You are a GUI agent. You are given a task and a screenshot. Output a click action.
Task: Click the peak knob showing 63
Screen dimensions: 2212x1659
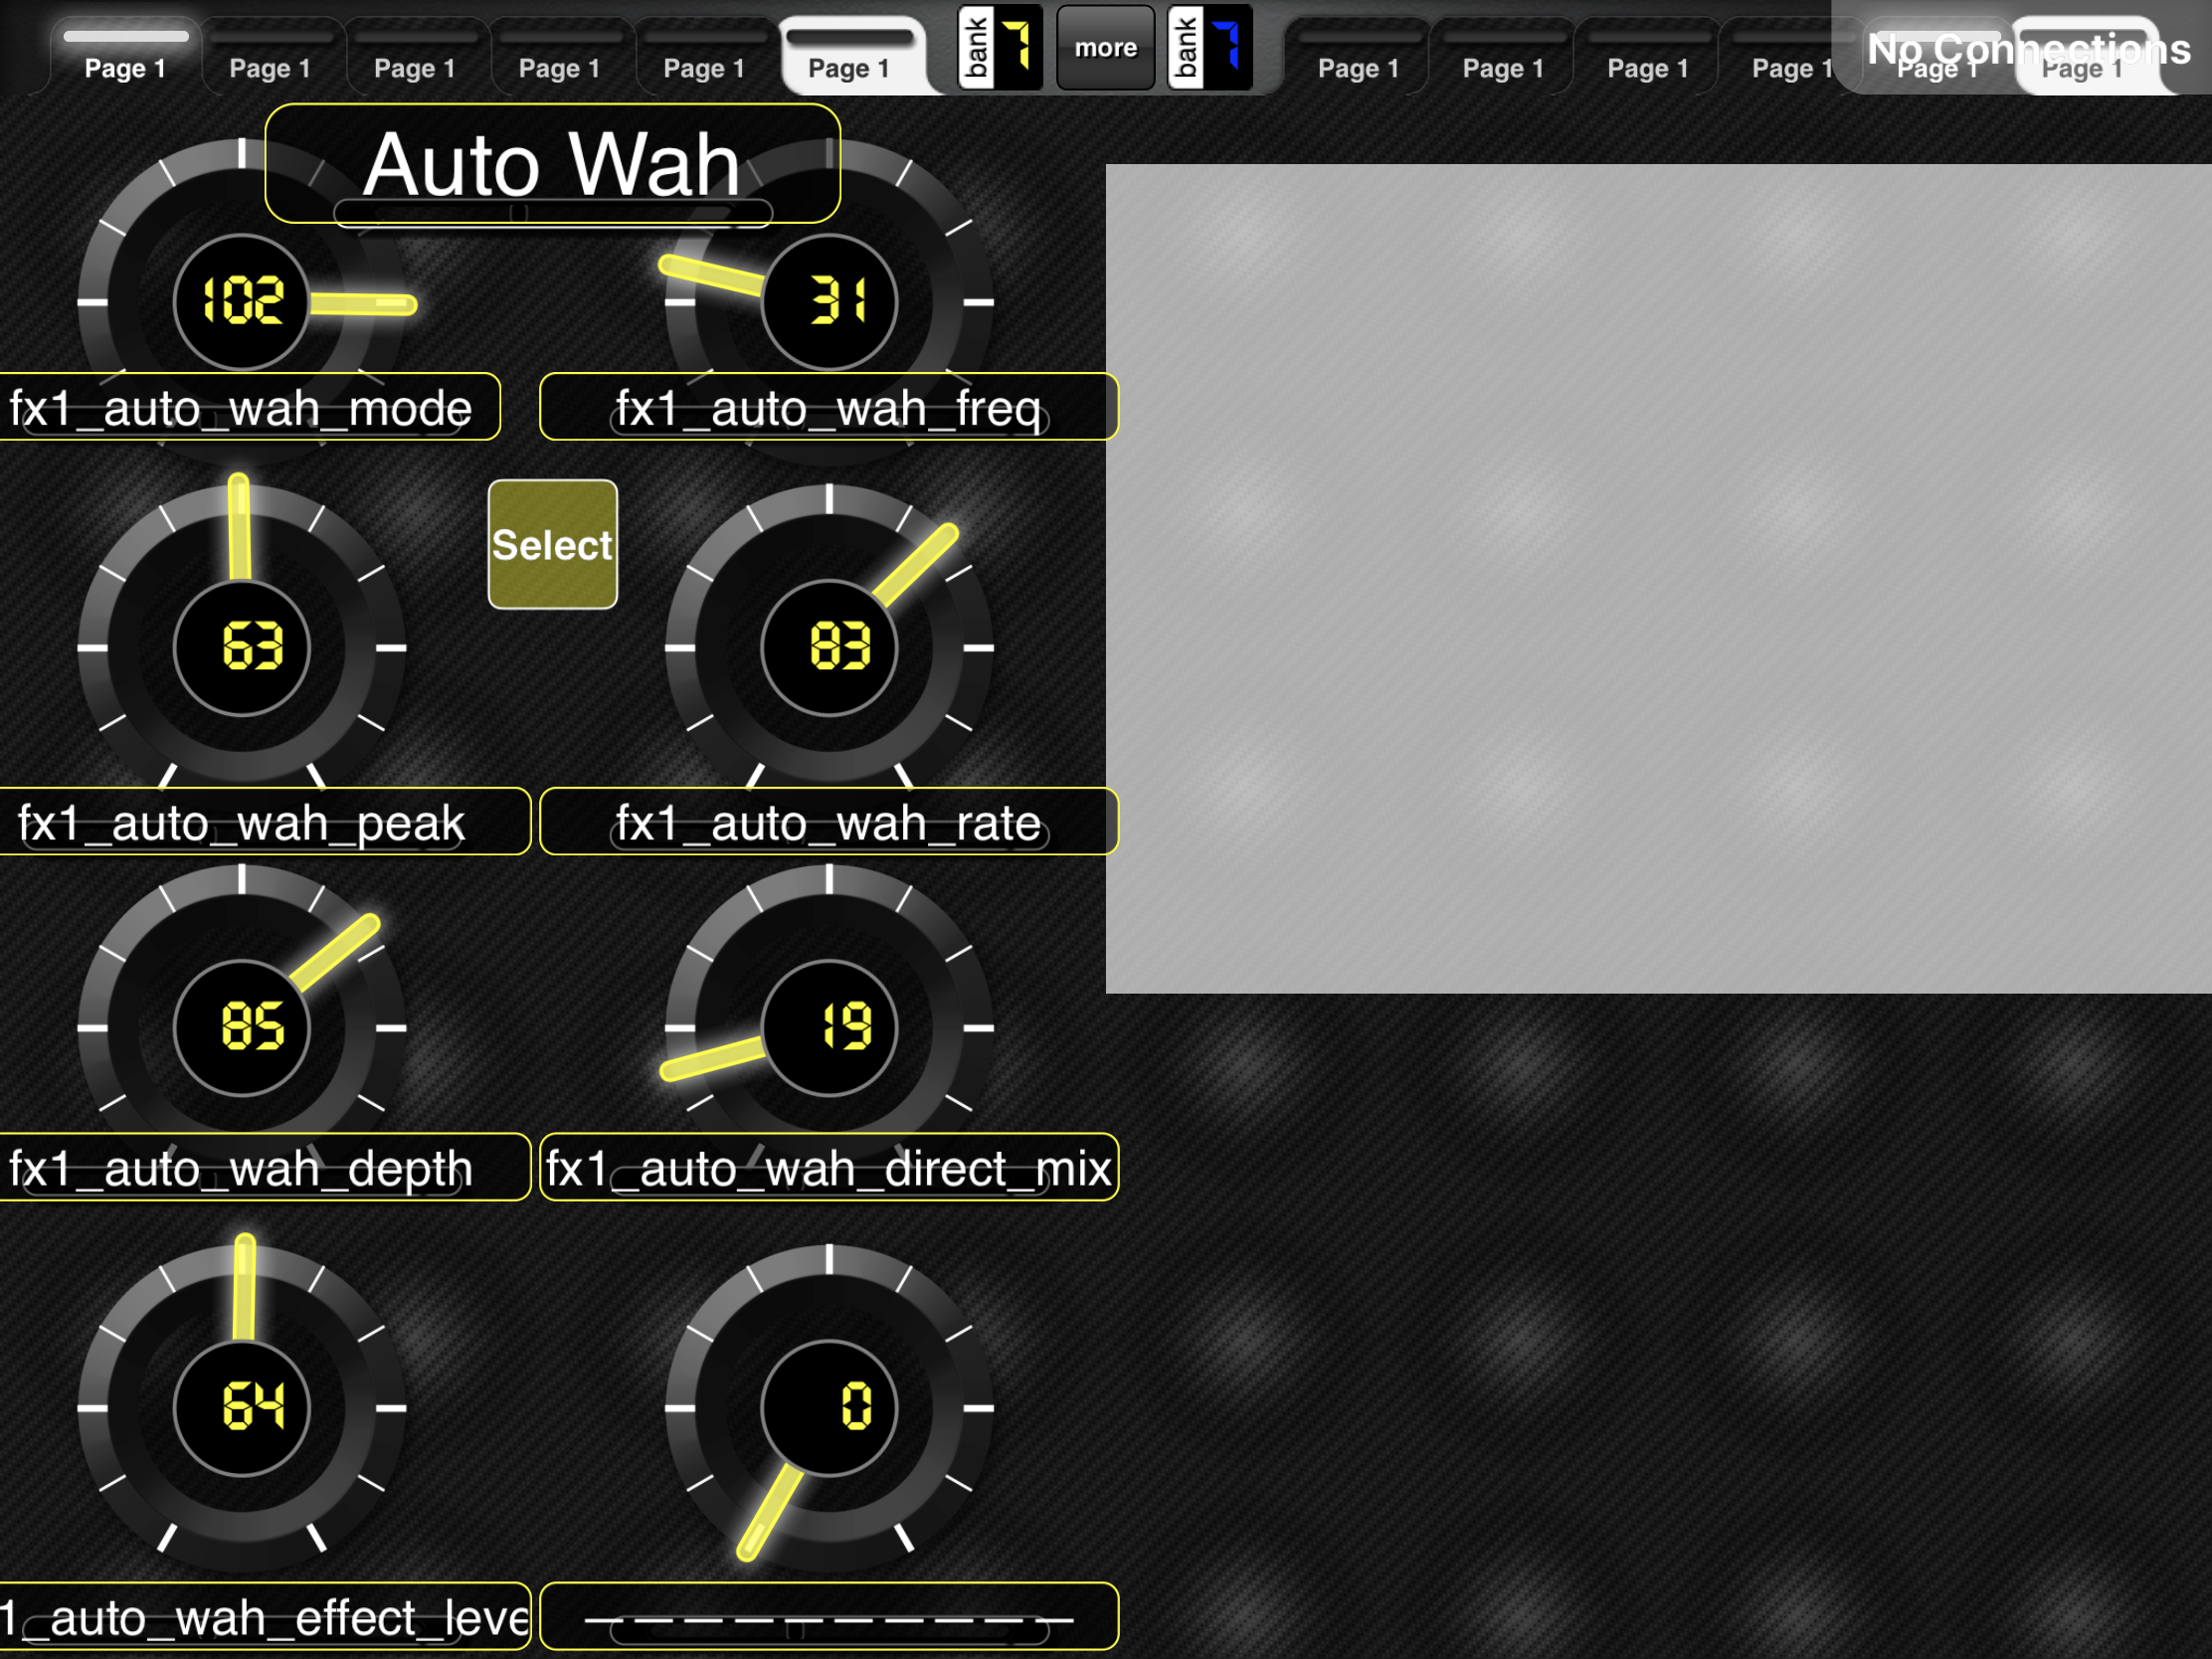pos(242,647)
